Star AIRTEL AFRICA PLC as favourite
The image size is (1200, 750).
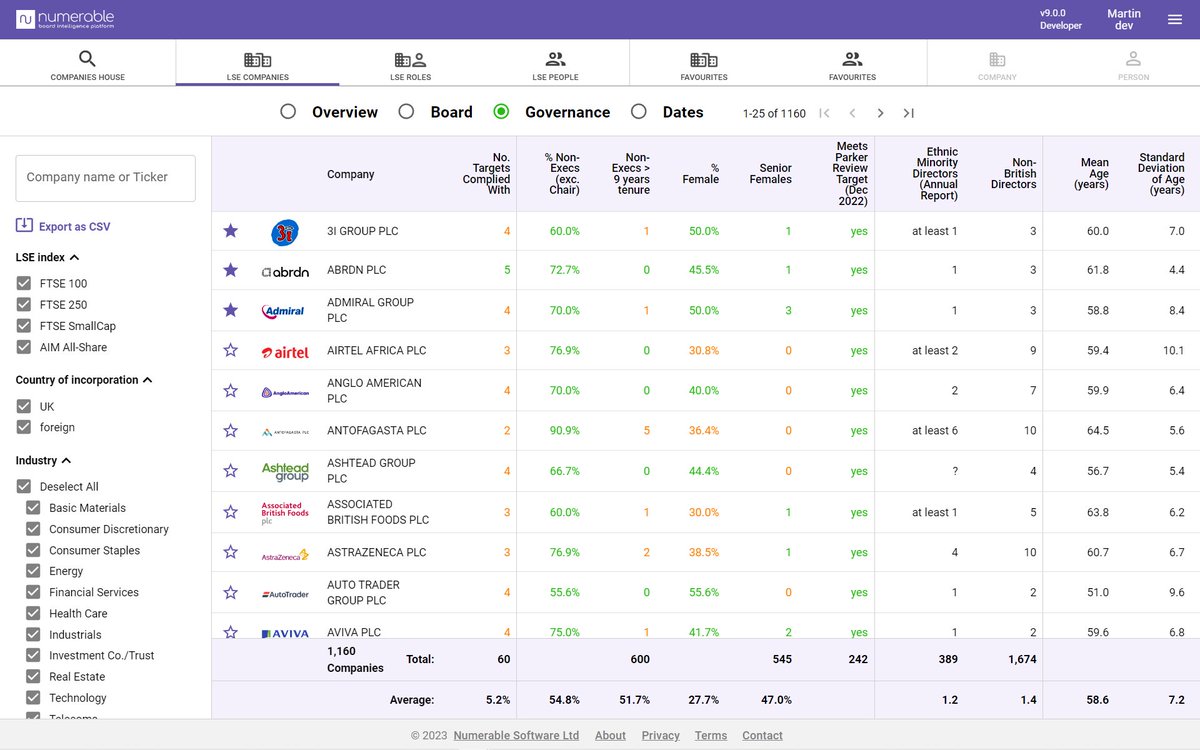231,350
